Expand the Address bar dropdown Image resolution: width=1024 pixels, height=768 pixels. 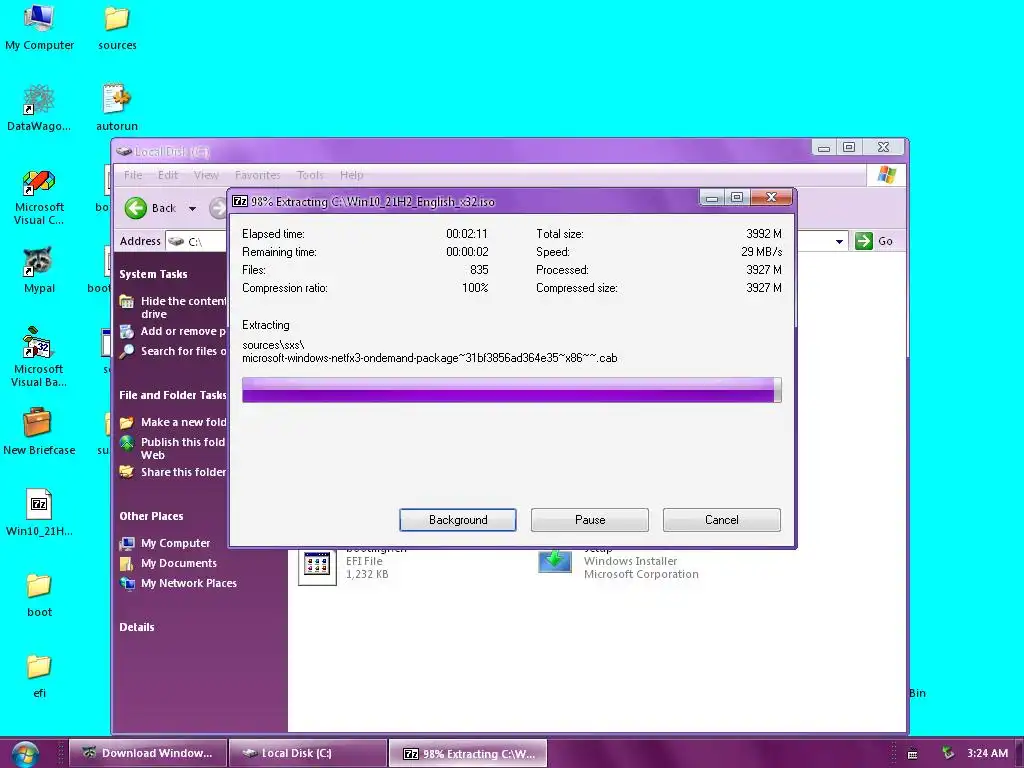click(839, 242)
